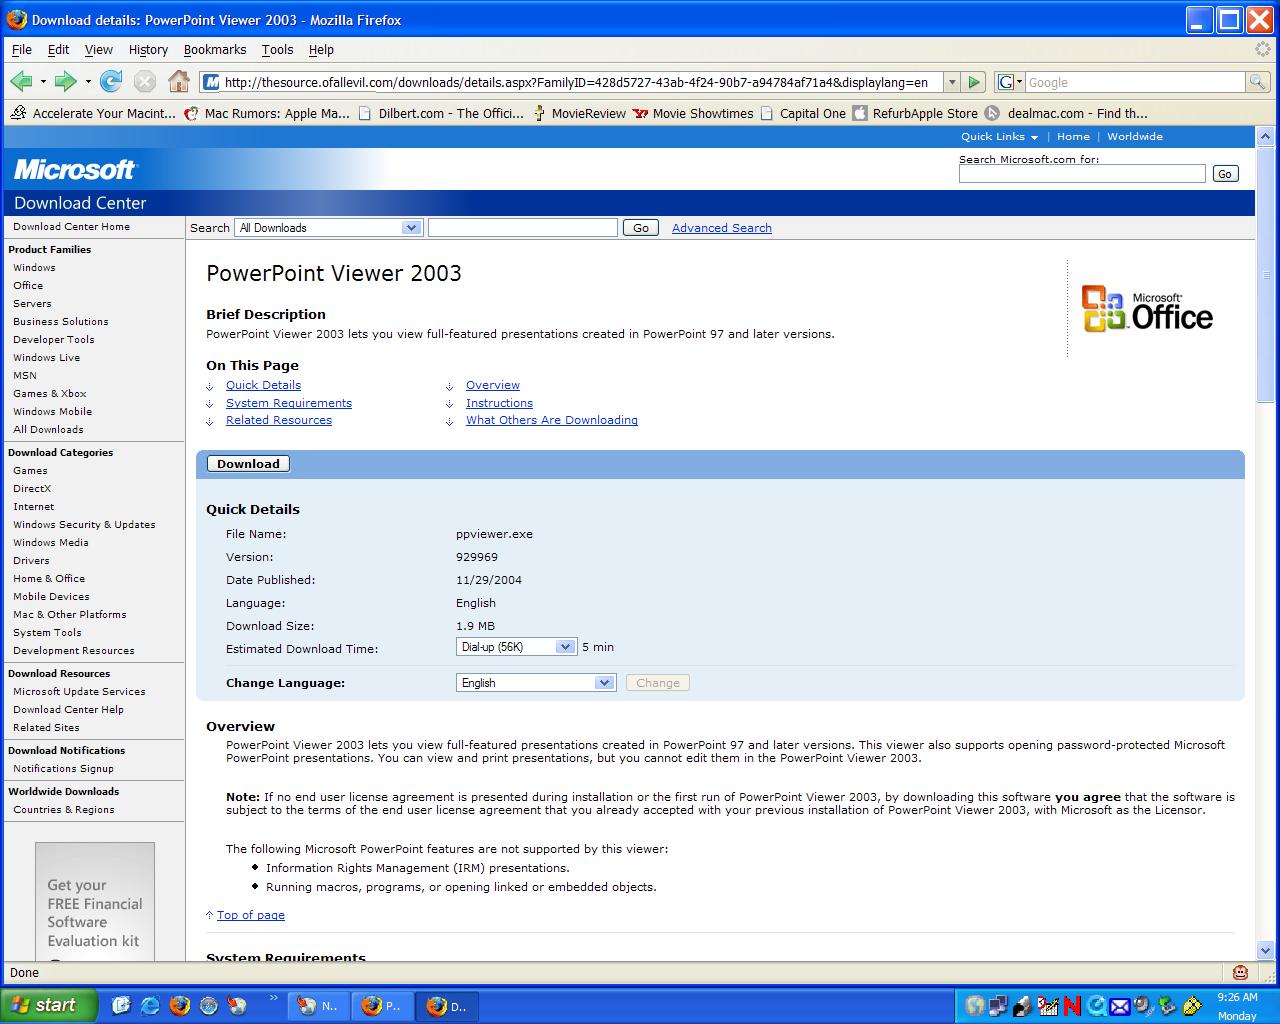The height and width of the screenshot is (1024, 1280).
Task: Click the calendar chart tray icon
Action: click(1047, 1006)
